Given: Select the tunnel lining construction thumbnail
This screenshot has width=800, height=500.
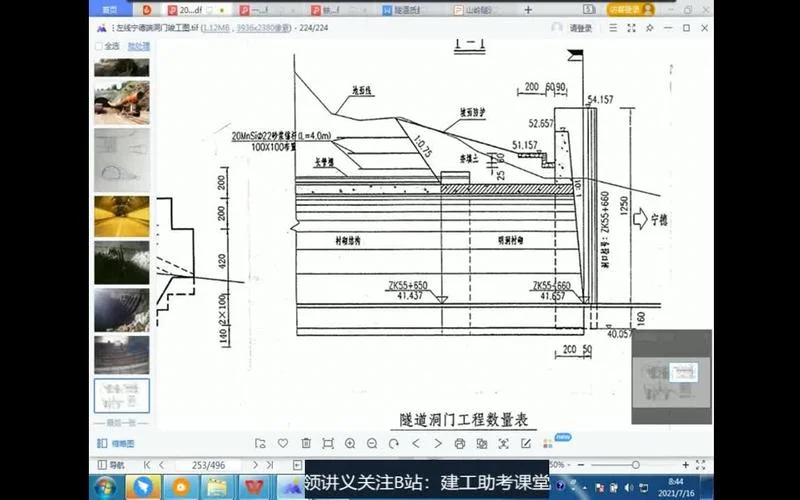Looking at the screenshot, I should (122, 355).
